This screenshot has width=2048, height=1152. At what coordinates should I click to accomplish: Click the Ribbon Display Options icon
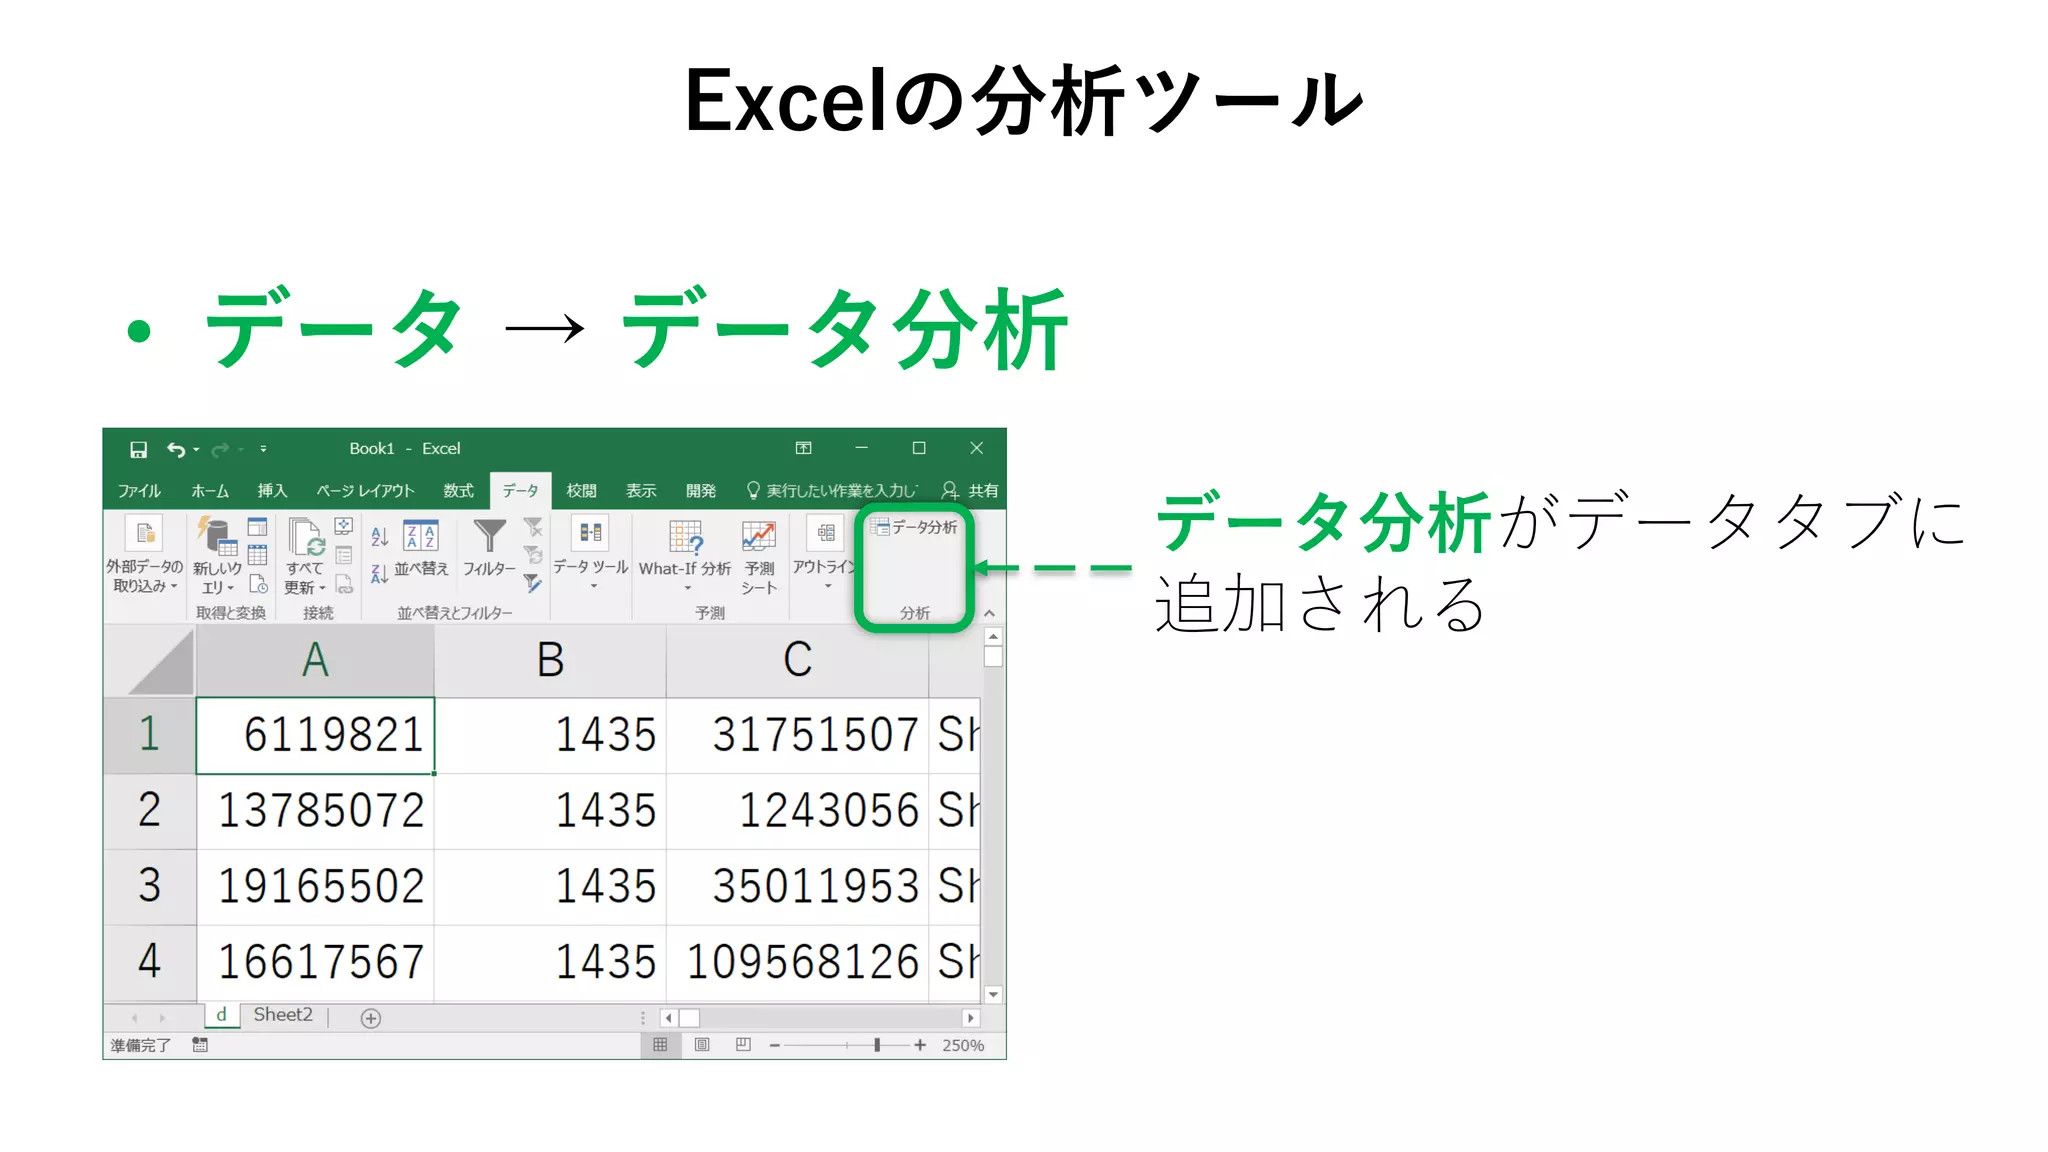point(803,448)
